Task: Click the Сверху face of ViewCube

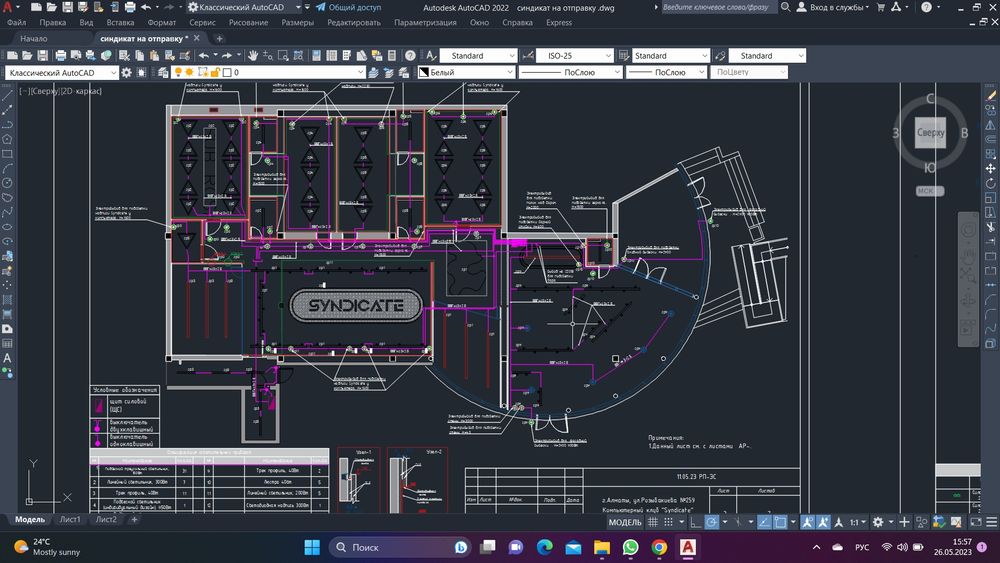Action: [930, 133]
